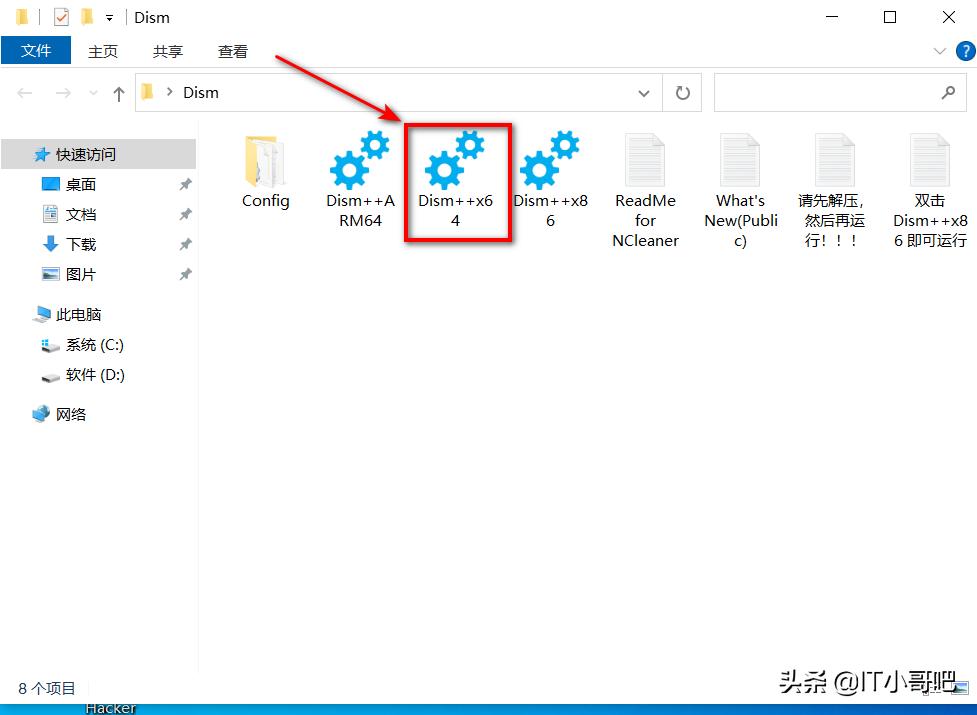The height and width of the screenshot is (715, 977).
Task: Click the window folder icon in the title bar
Action: (22, 17)
